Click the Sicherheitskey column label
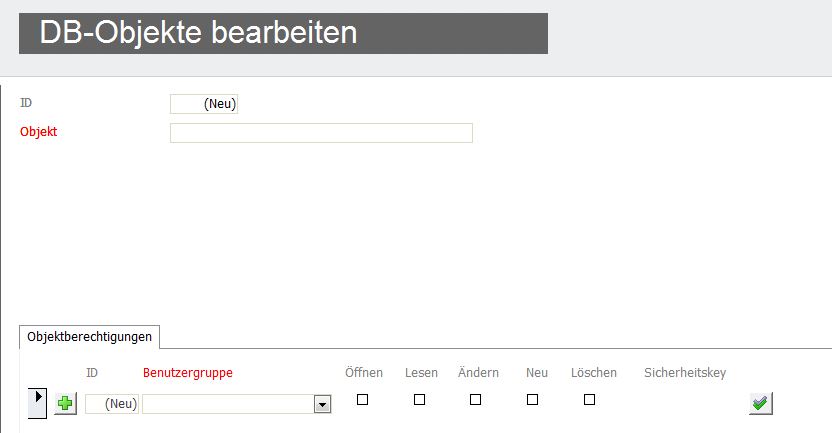This screenshot has width=832, height=433. 685,373
